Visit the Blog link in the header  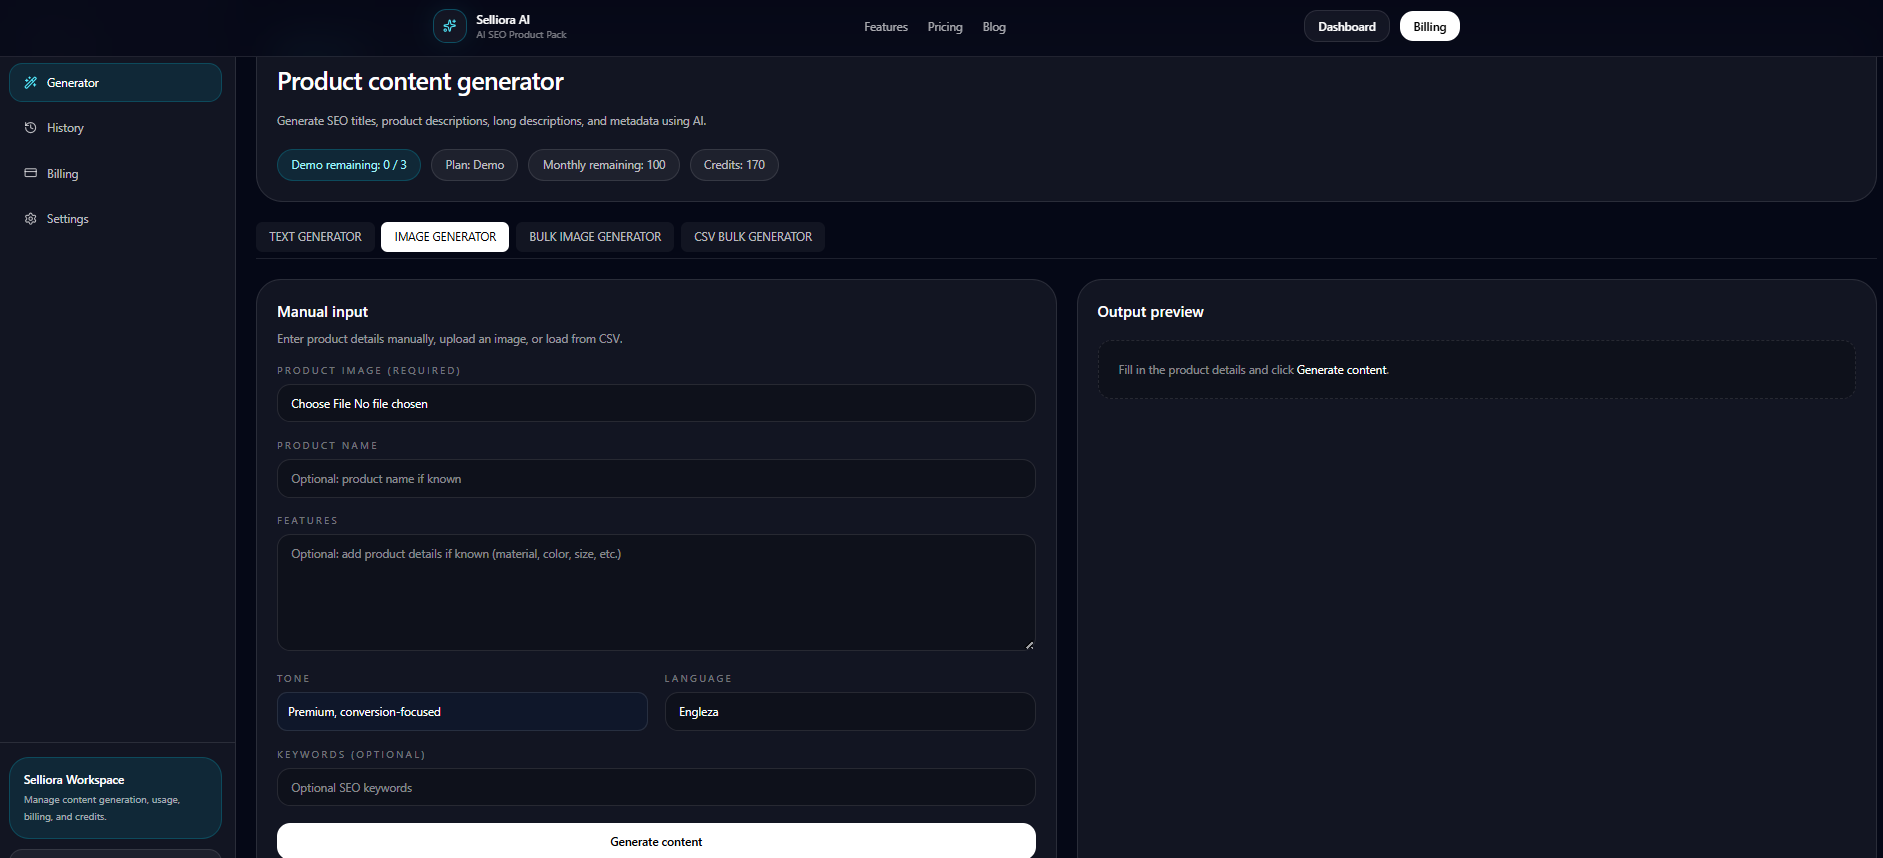coord(994,27)
